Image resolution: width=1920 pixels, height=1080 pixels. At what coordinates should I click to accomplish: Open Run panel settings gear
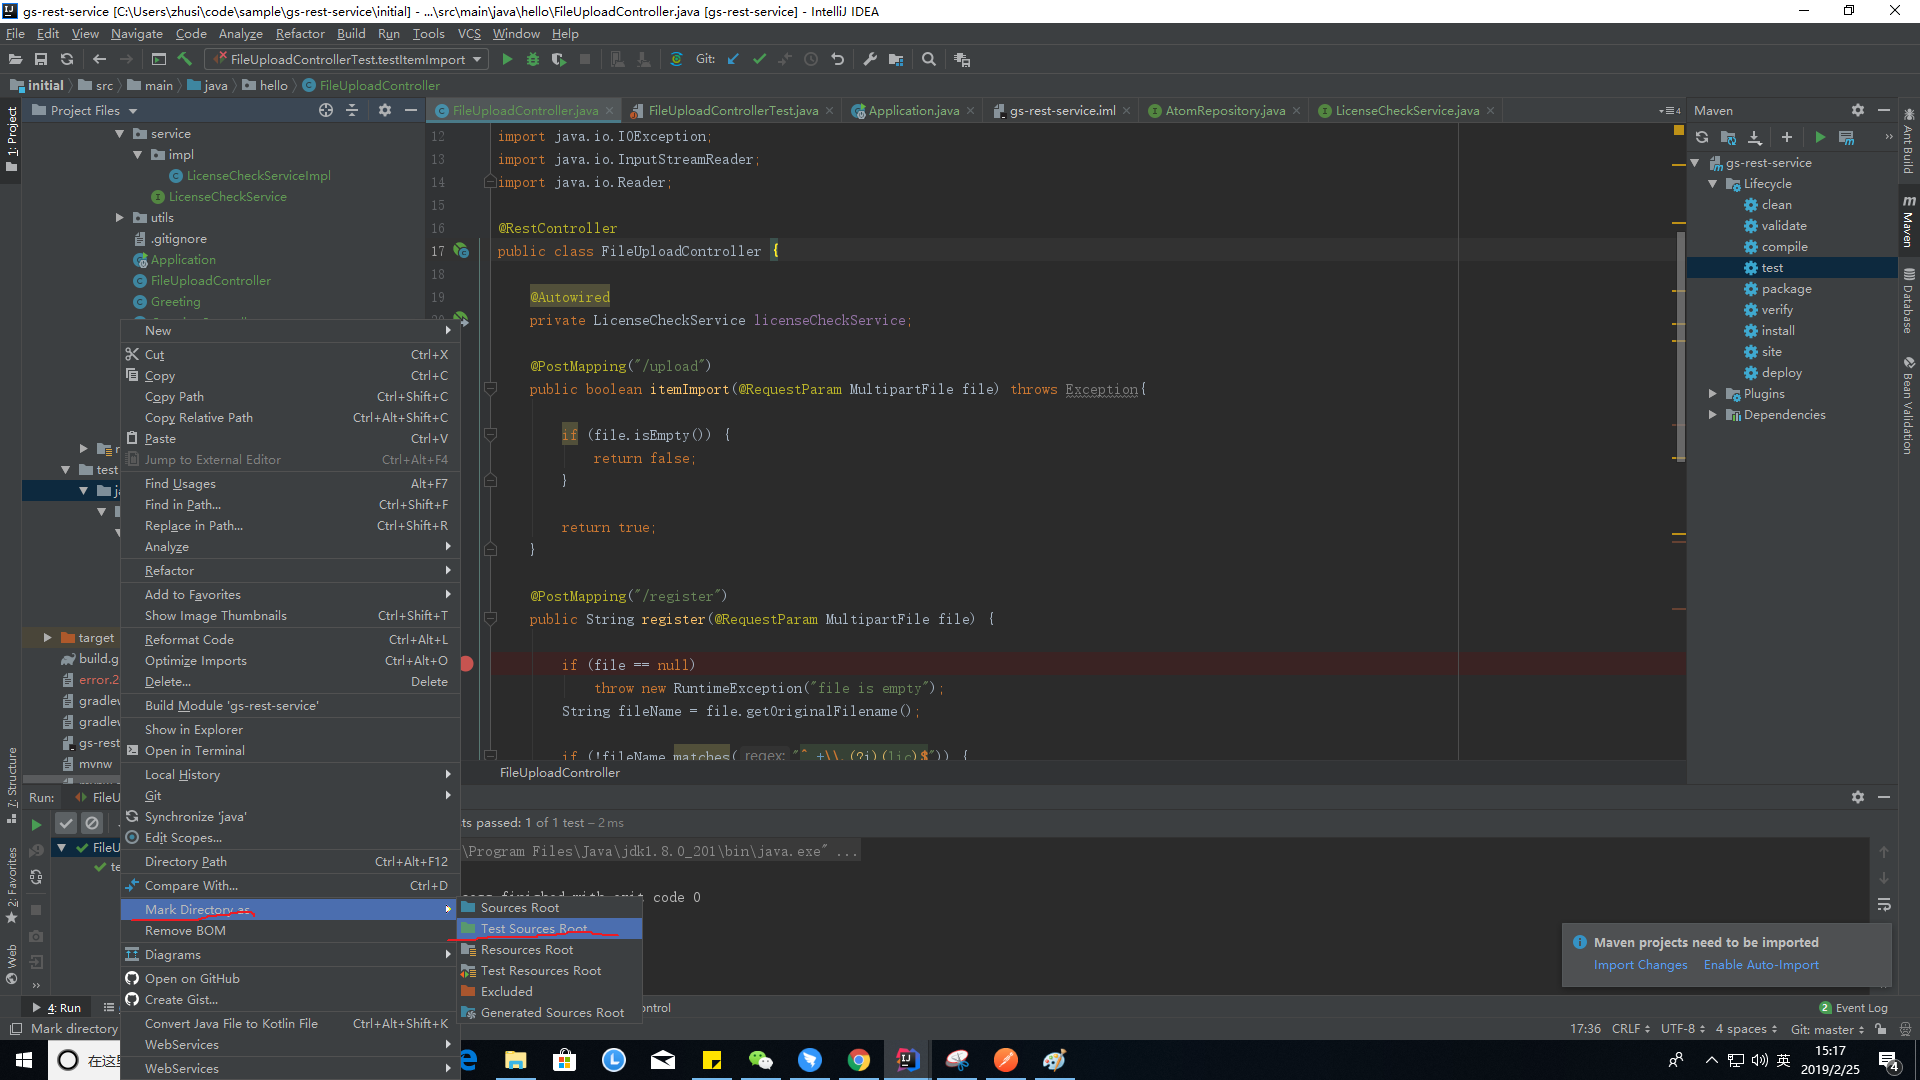pos(1858,797)
